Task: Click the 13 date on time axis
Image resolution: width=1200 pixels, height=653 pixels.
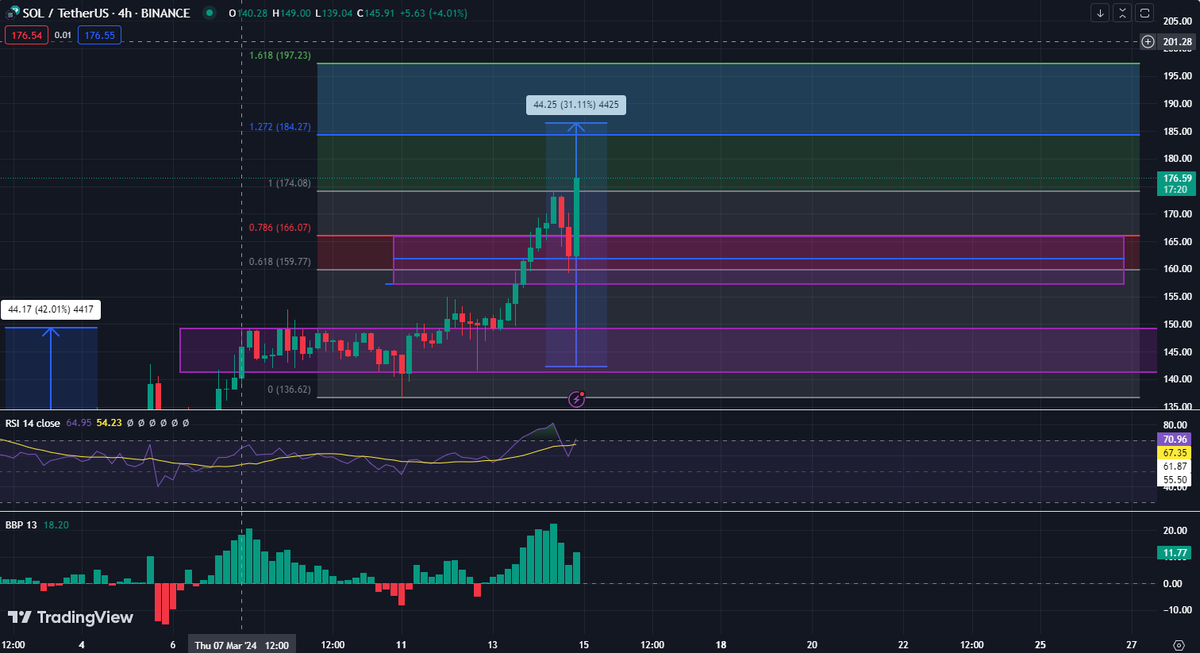Action: point(492,645)
